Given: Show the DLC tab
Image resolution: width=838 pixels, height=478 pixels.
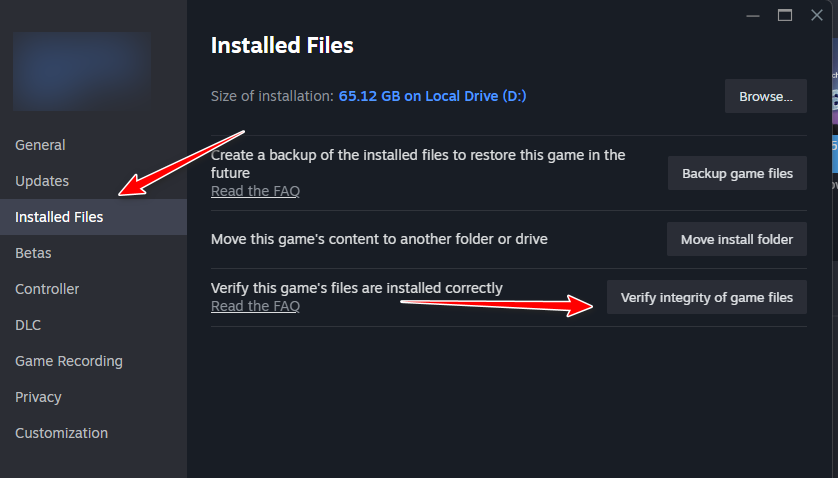Looking at the screenshot, I should [x=28, y=325].
